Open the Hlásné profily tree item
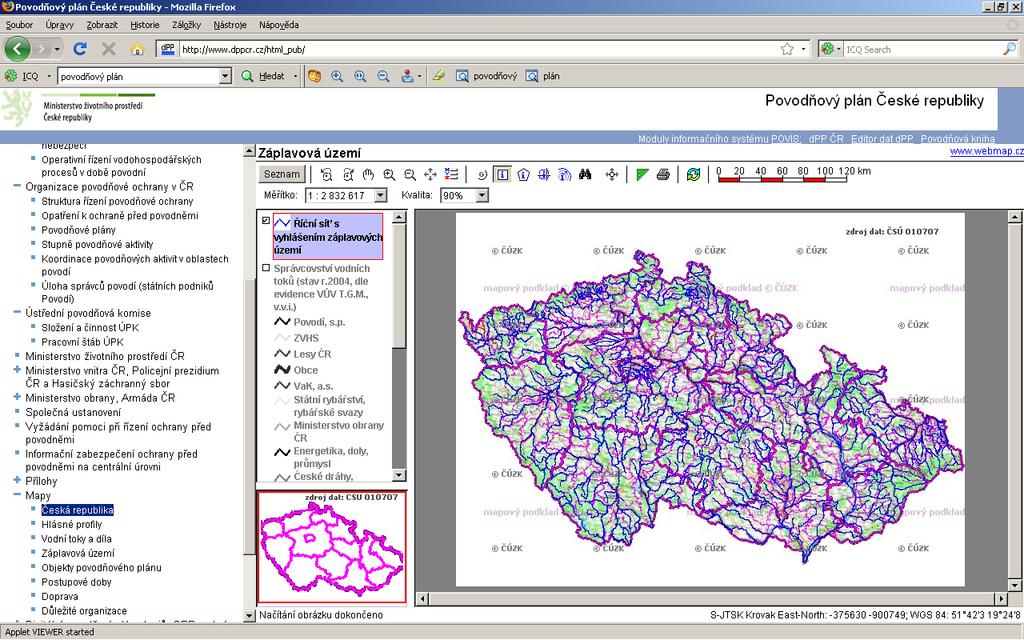Viewport: 1024px width, 640px height. tap(72, 524)
